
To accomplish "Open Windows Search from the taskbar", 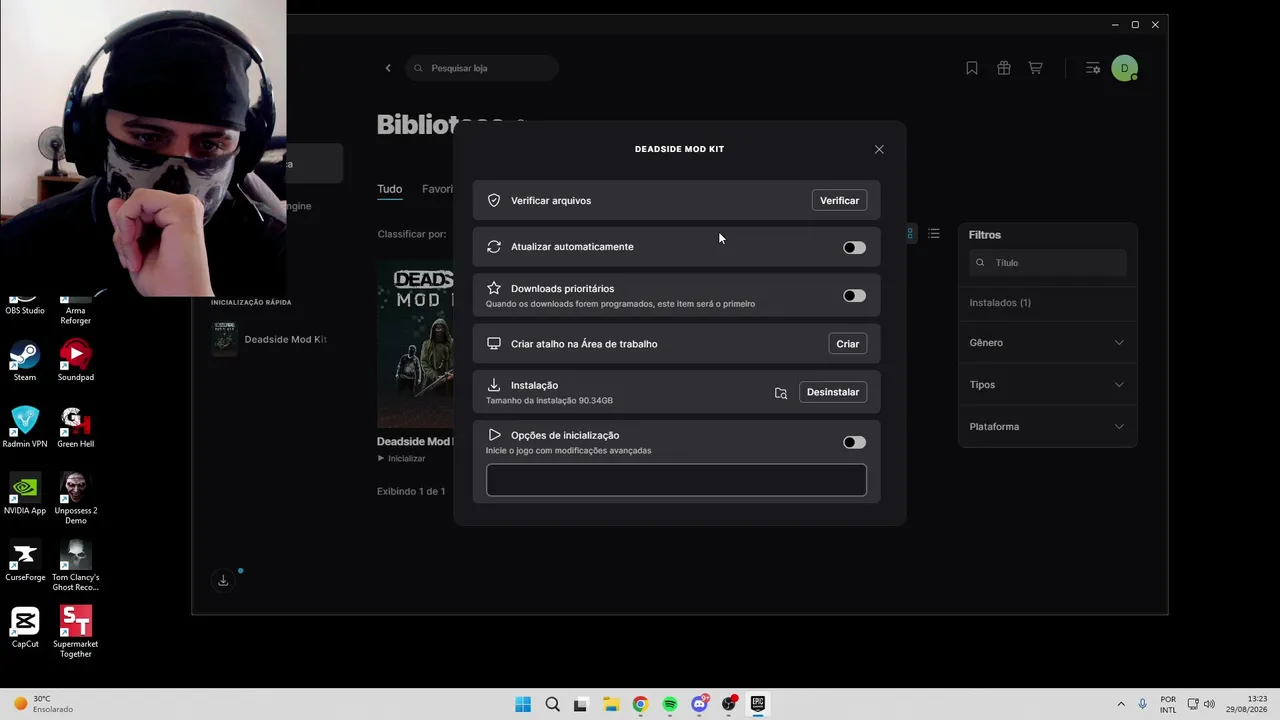I will (x=552, y=704).
